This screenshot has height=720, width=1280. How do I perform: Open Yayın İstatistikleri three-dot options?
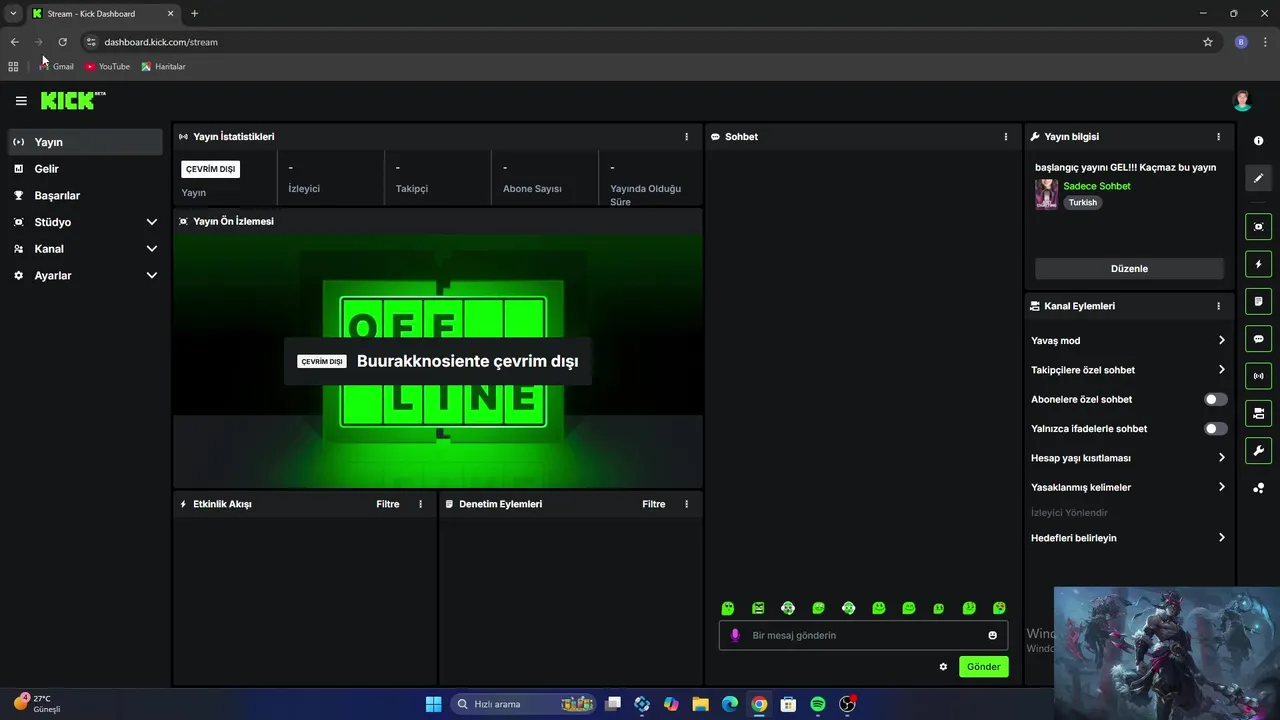coord(686,137)
